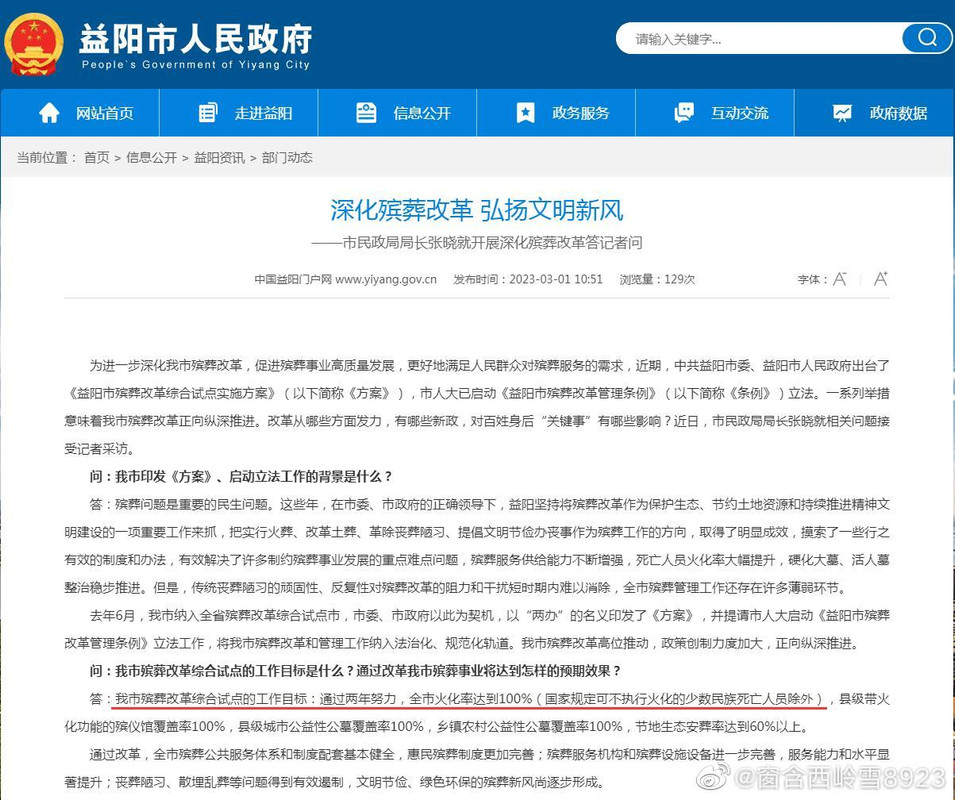
Task: Click 益阳资讯 in the breadcrumb
Action: click(x=219, y=158)
